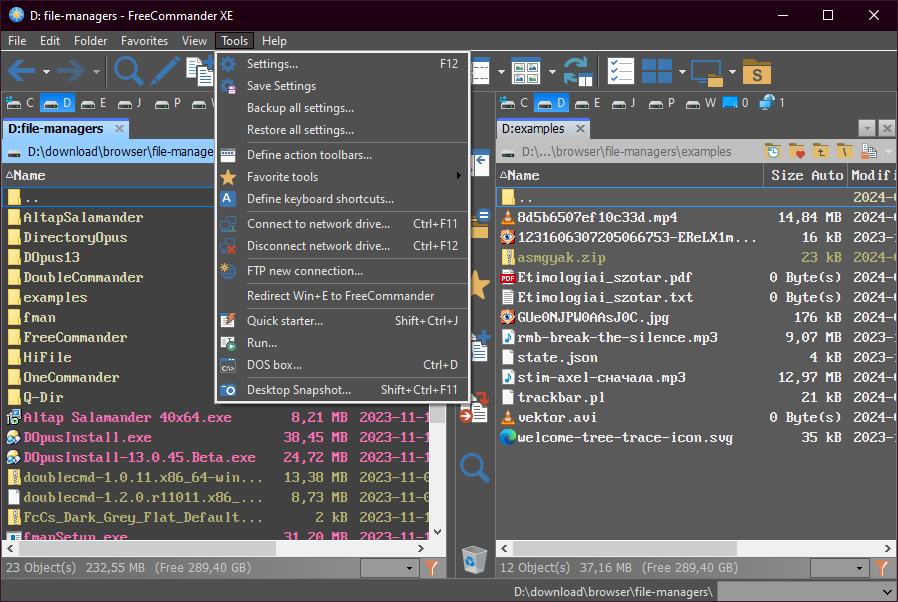Screen dimensions: 898x602
Task: Click the synchronize folders icon in toolbar
Action: point(577,71)
